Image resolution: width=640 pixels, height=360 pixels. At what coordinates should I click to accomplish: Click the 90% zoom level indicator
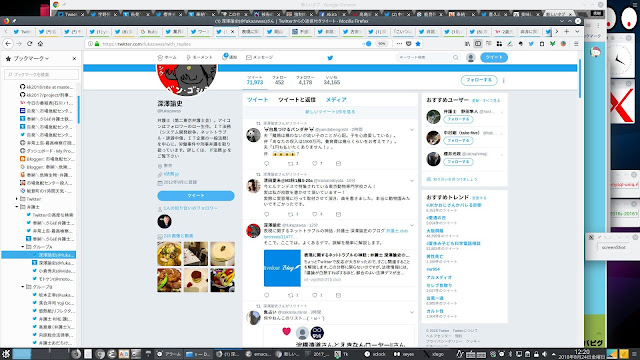(x=381, y=44)
